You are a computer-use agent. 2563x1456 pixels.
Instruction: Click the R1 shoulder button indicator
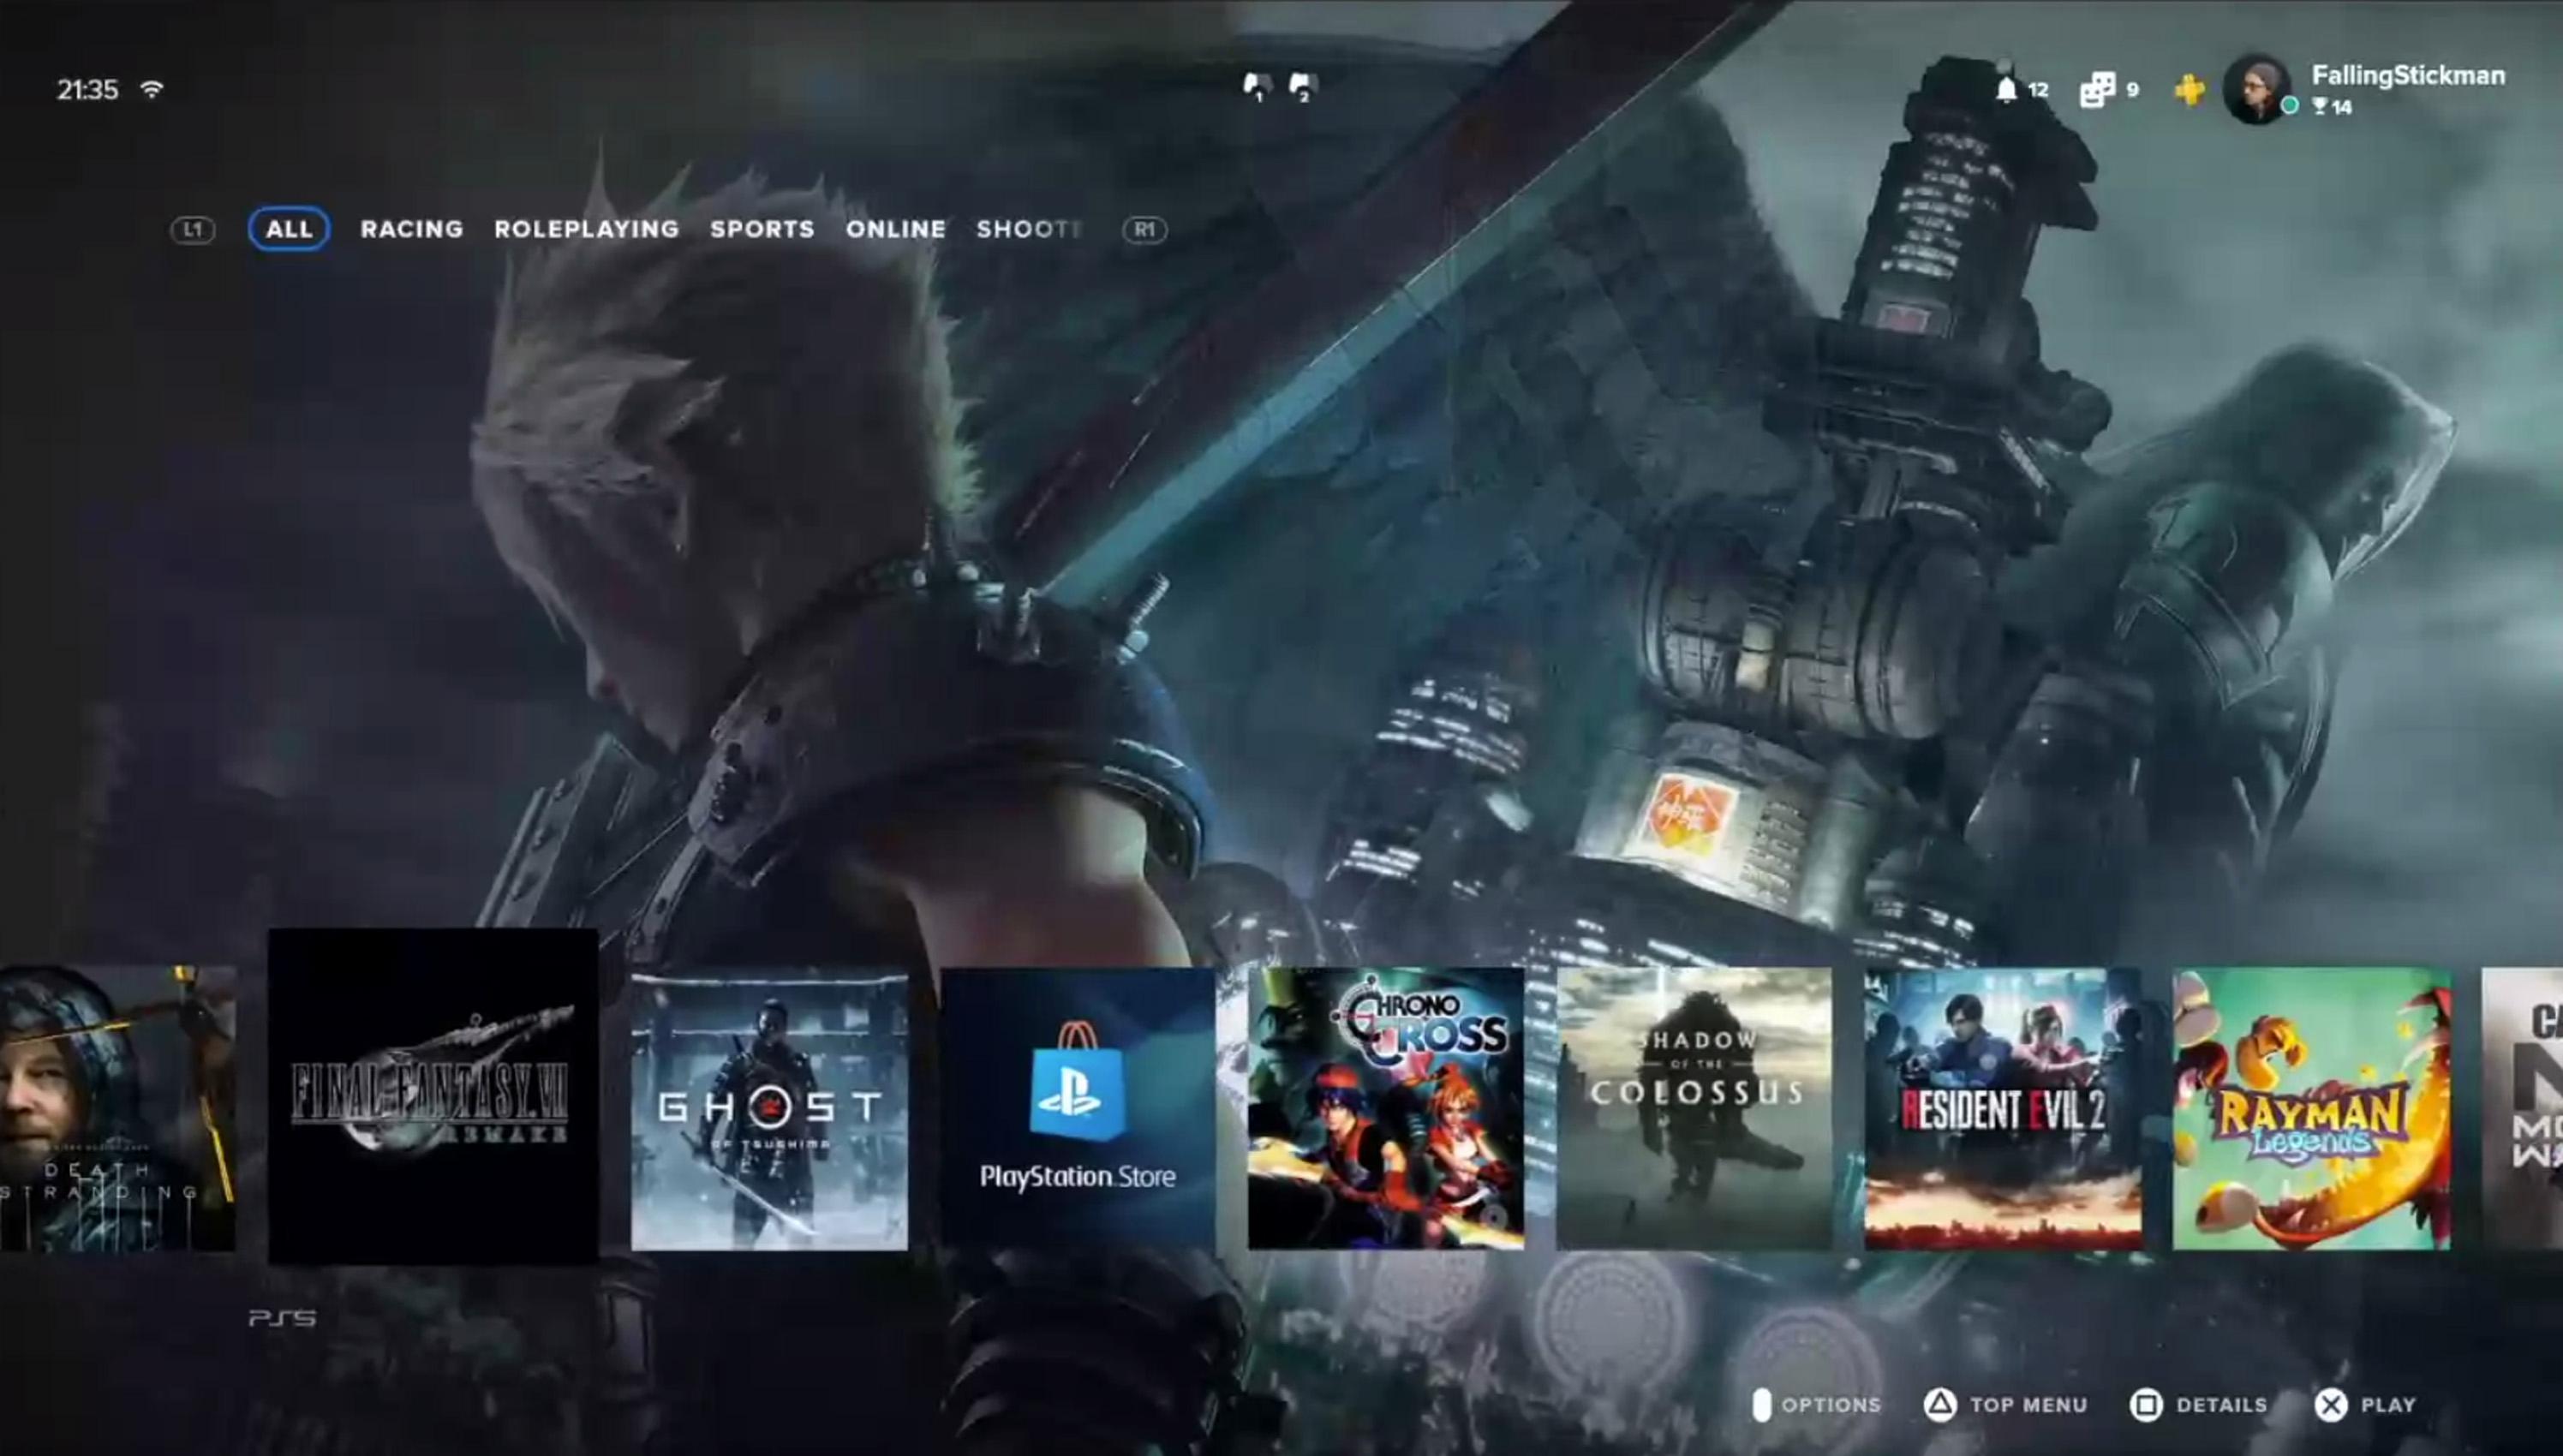pos(1144,230)
